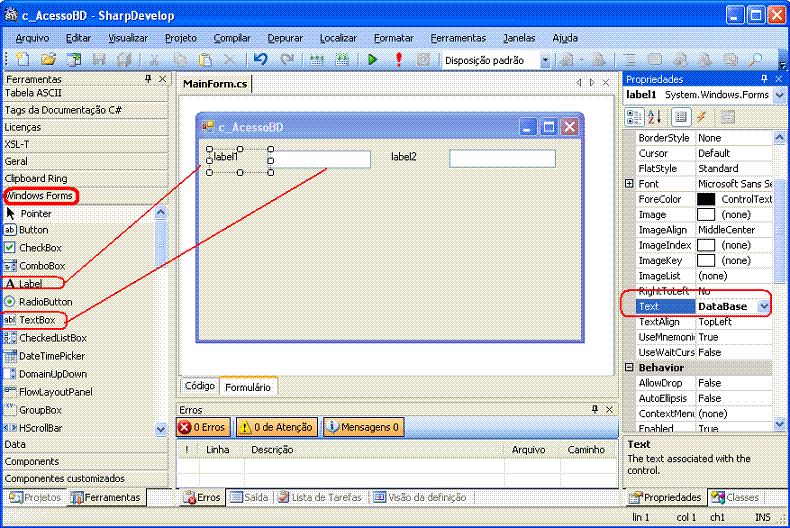Screen dimensions: 790x528
Task: Collapse the Behavior property category
Action: pyautogui.click(x=629, y=367)
